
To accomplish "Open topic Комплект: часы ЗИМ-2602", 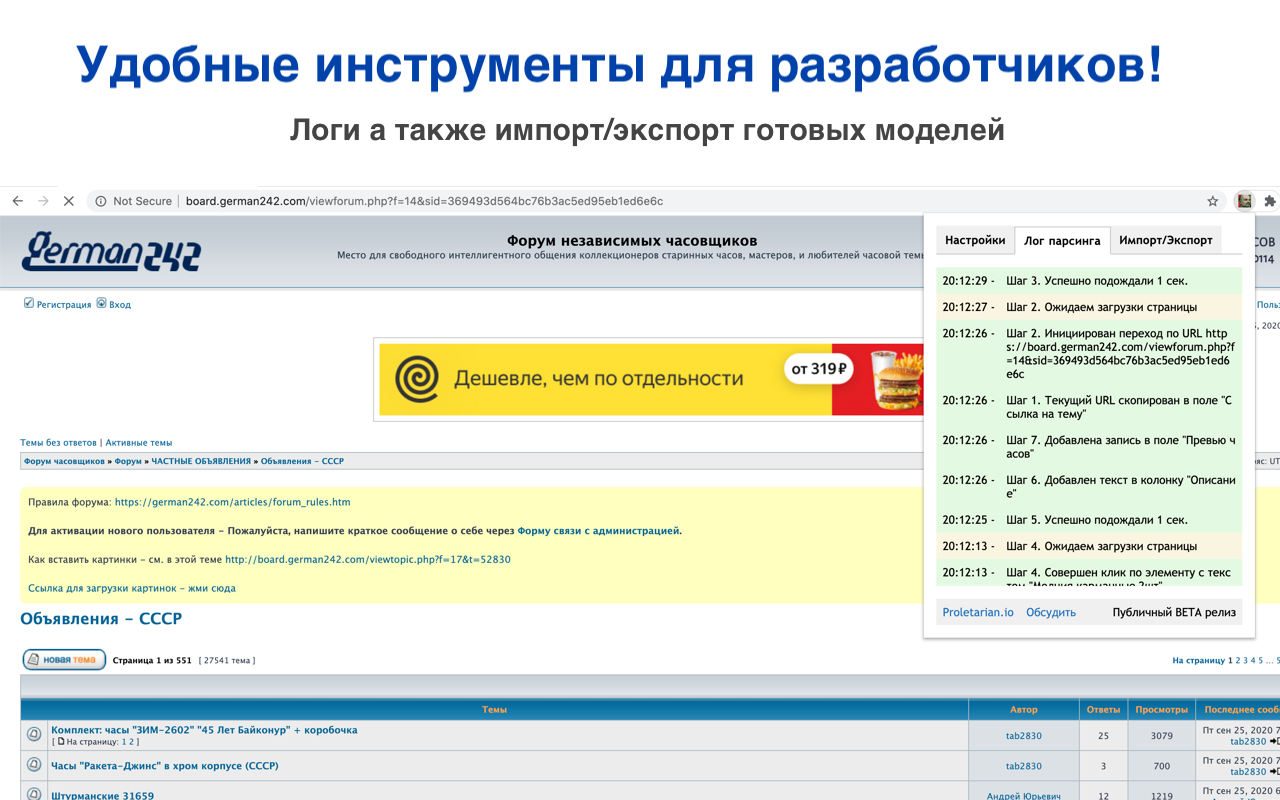I will (x=204, y=730).
